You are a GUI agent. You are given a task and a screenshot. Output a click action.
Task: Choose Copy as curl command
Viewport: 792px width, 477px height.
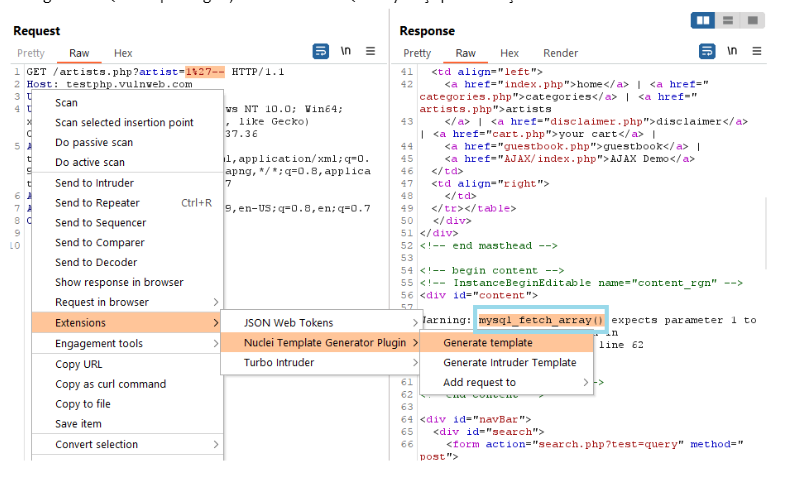point(127,384)
